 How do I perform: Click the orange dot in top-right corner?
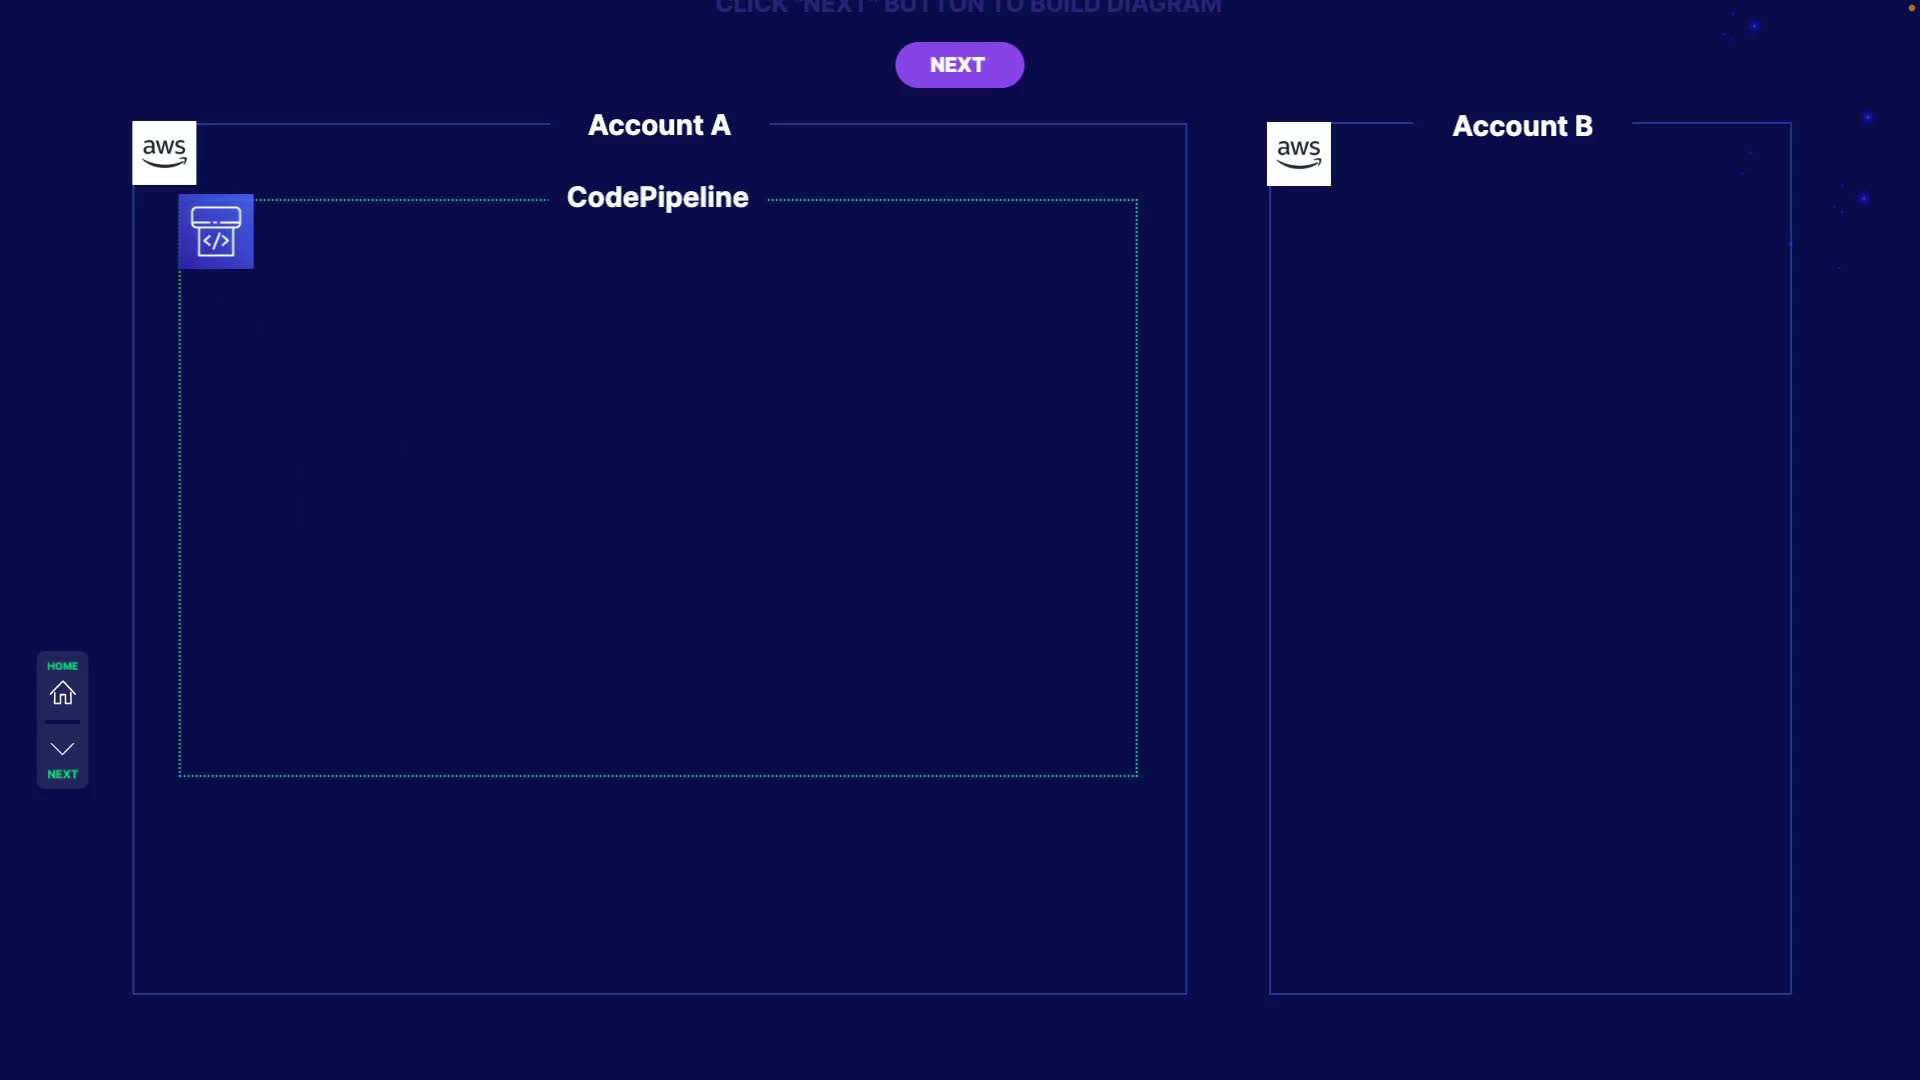1912,8
